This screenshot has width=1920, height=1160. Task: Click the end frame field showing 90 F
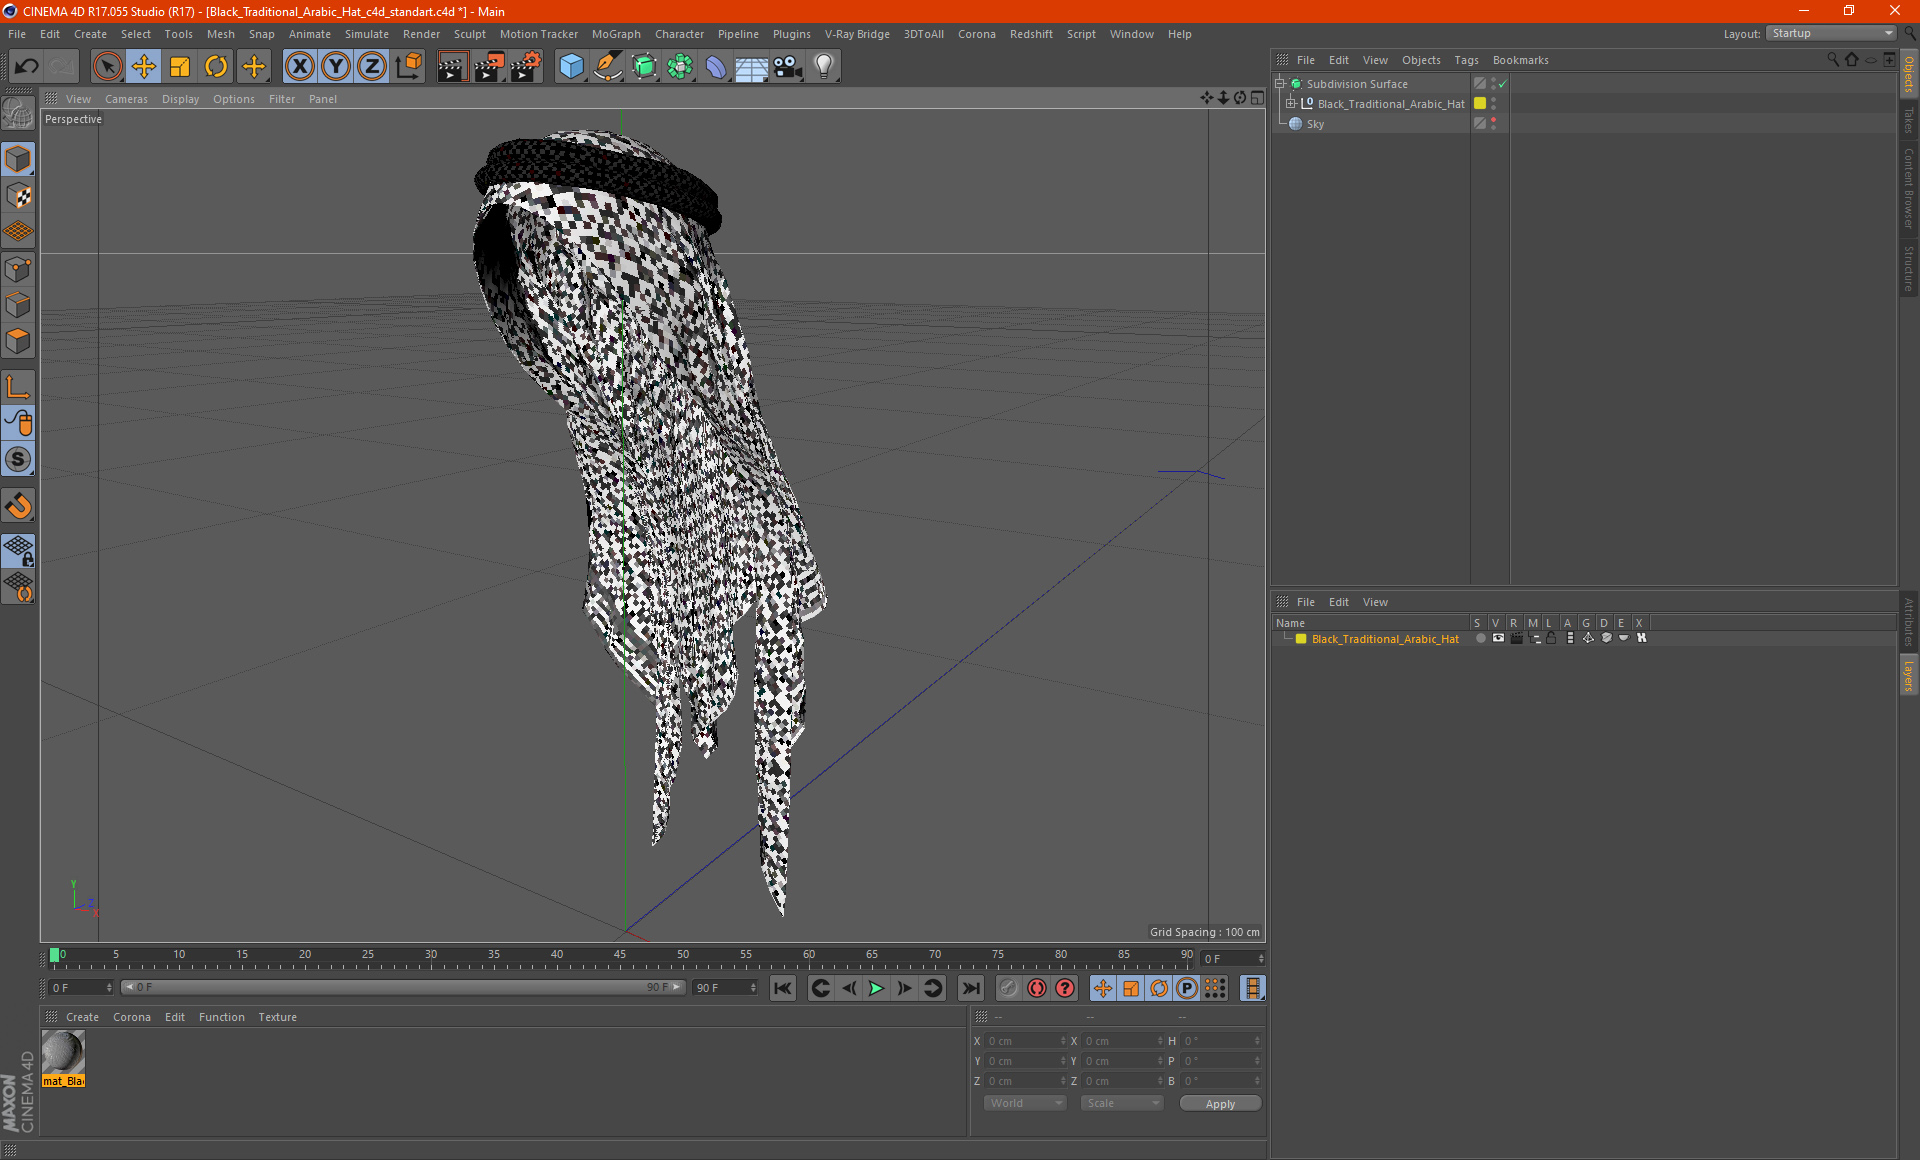726,988
